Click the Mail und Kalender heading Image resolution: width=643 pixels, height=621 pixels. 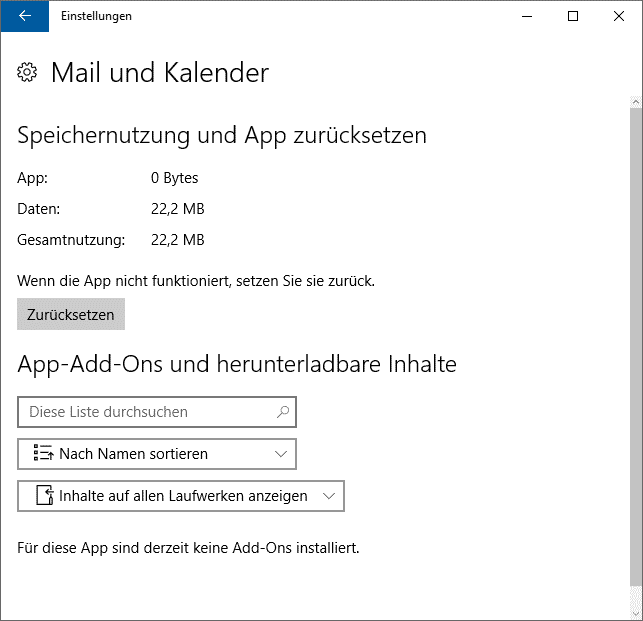pos(160,73)
